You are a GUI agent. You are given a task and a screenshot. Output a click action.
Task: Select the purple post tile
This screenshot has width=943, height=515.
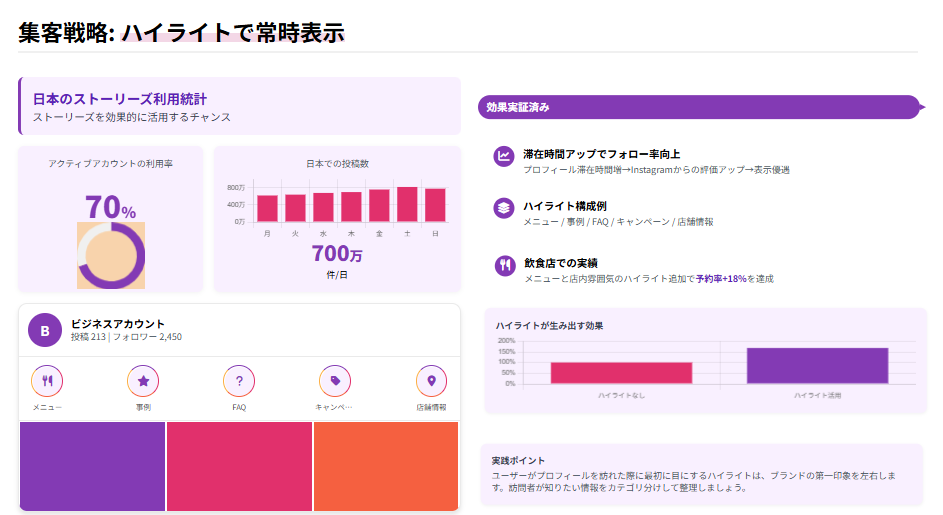tap(92, 466)
